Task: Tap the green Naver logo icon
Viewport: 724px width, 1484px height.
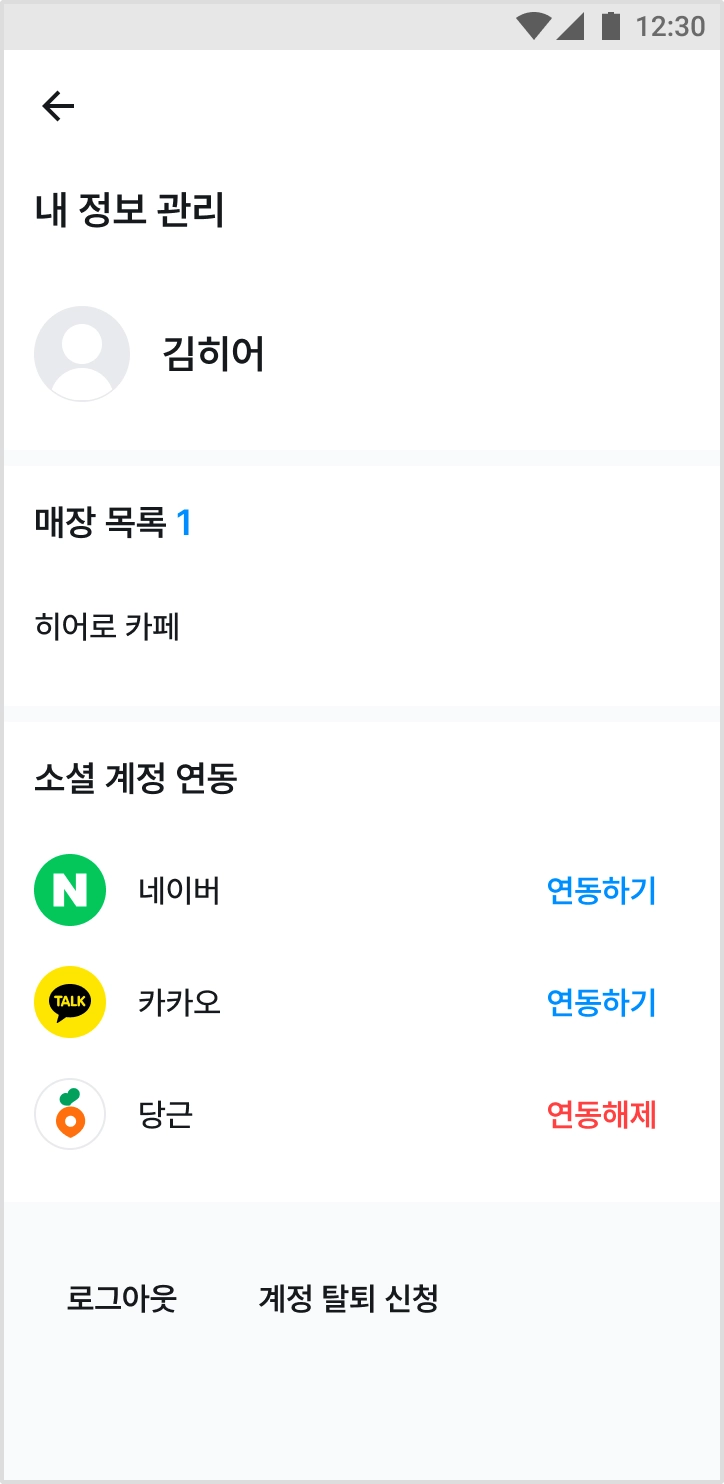Action: tap(70, 890)
